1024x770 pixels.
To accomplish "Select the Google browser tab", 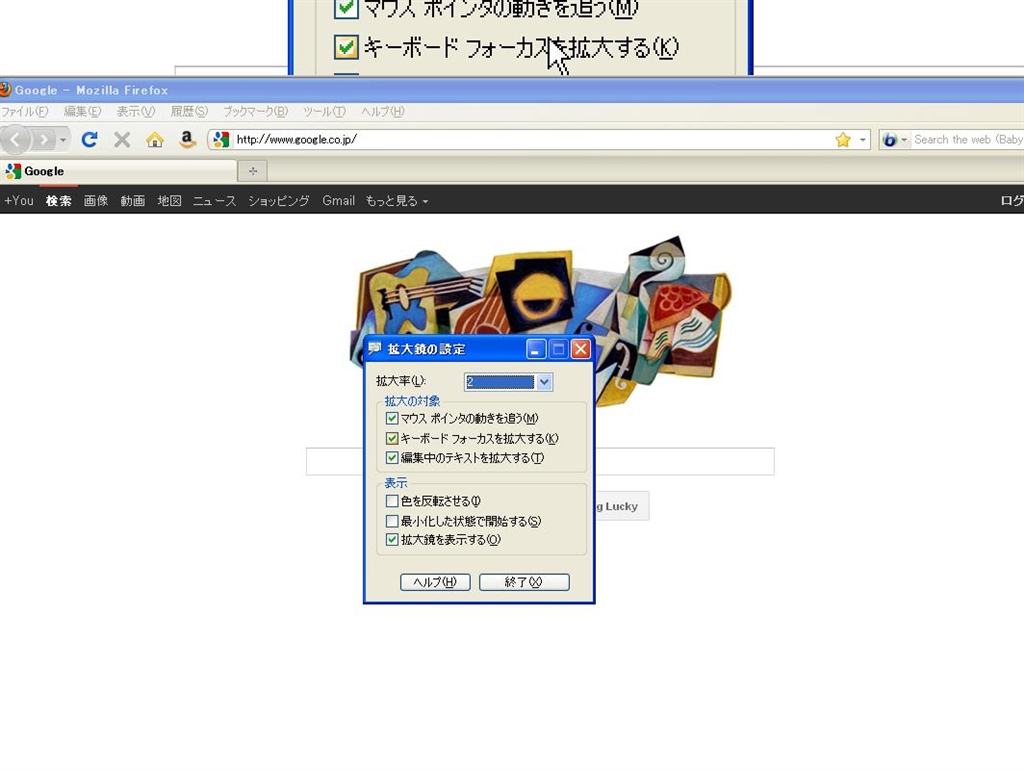I will click(x=118, y=171).
